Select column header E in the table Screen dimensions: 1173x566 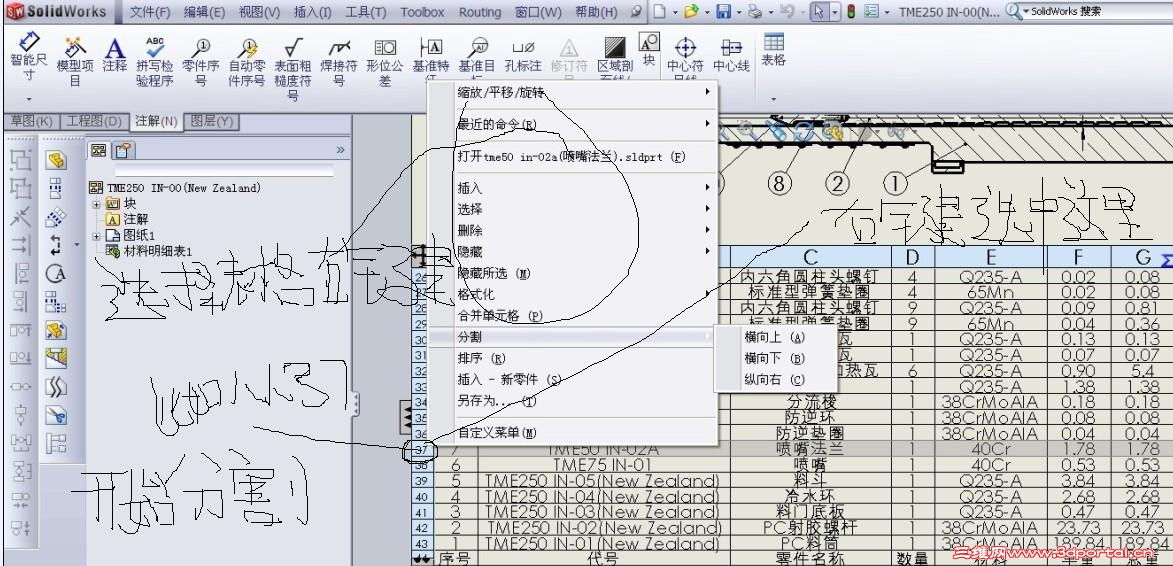990,257
